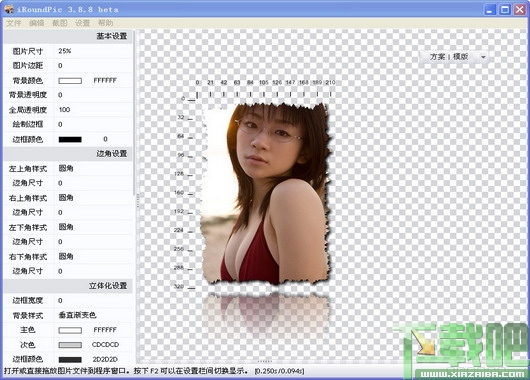Screen dimensions: 530x380
Task: Select the 图片尺寸 label
Action: pos(28,51)
